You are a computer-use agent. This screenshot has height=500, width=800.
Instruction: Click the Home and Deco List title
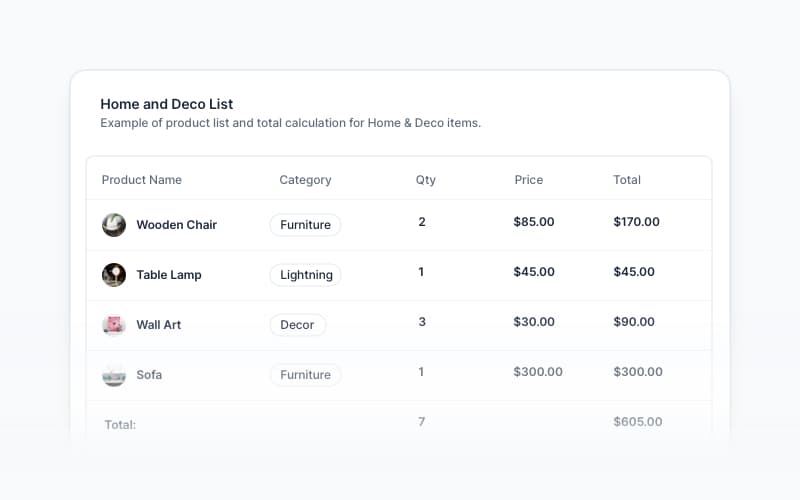167,104
